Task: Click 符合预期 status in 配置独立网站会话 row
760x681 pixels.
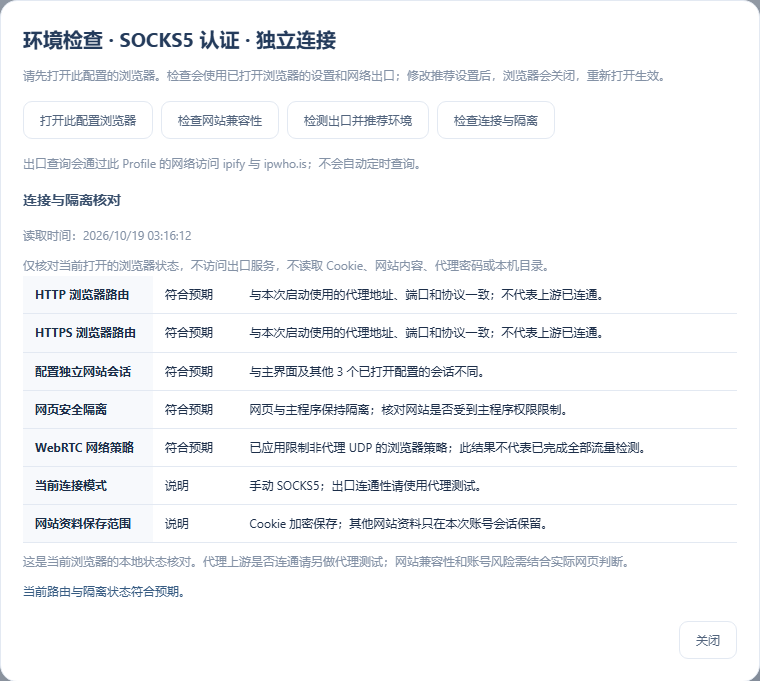Action: pyautogui.click(x=189, y=372)
